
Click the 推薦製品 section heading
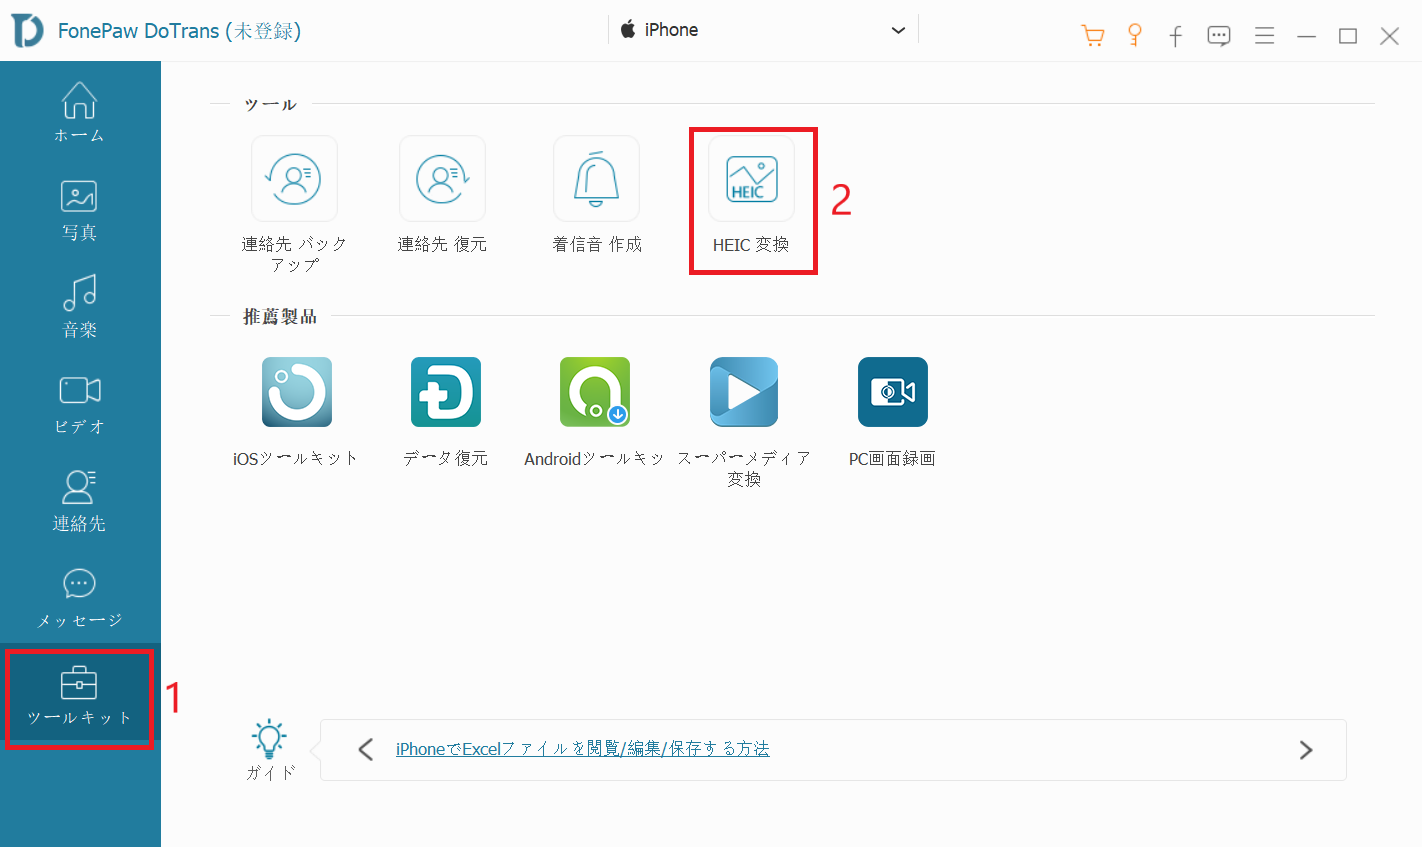[x=280, y=316]
